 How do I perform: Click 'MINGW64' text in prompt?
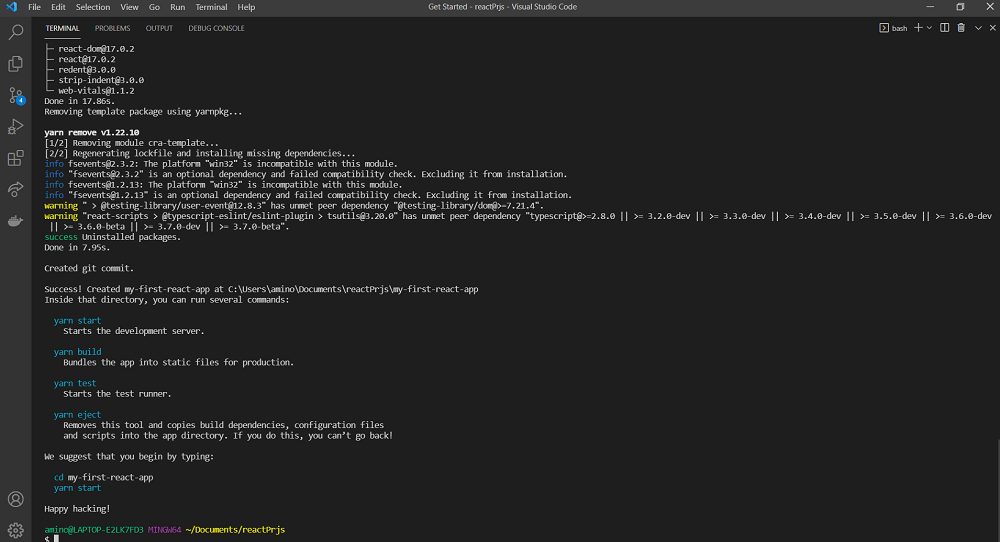(165, 530)
